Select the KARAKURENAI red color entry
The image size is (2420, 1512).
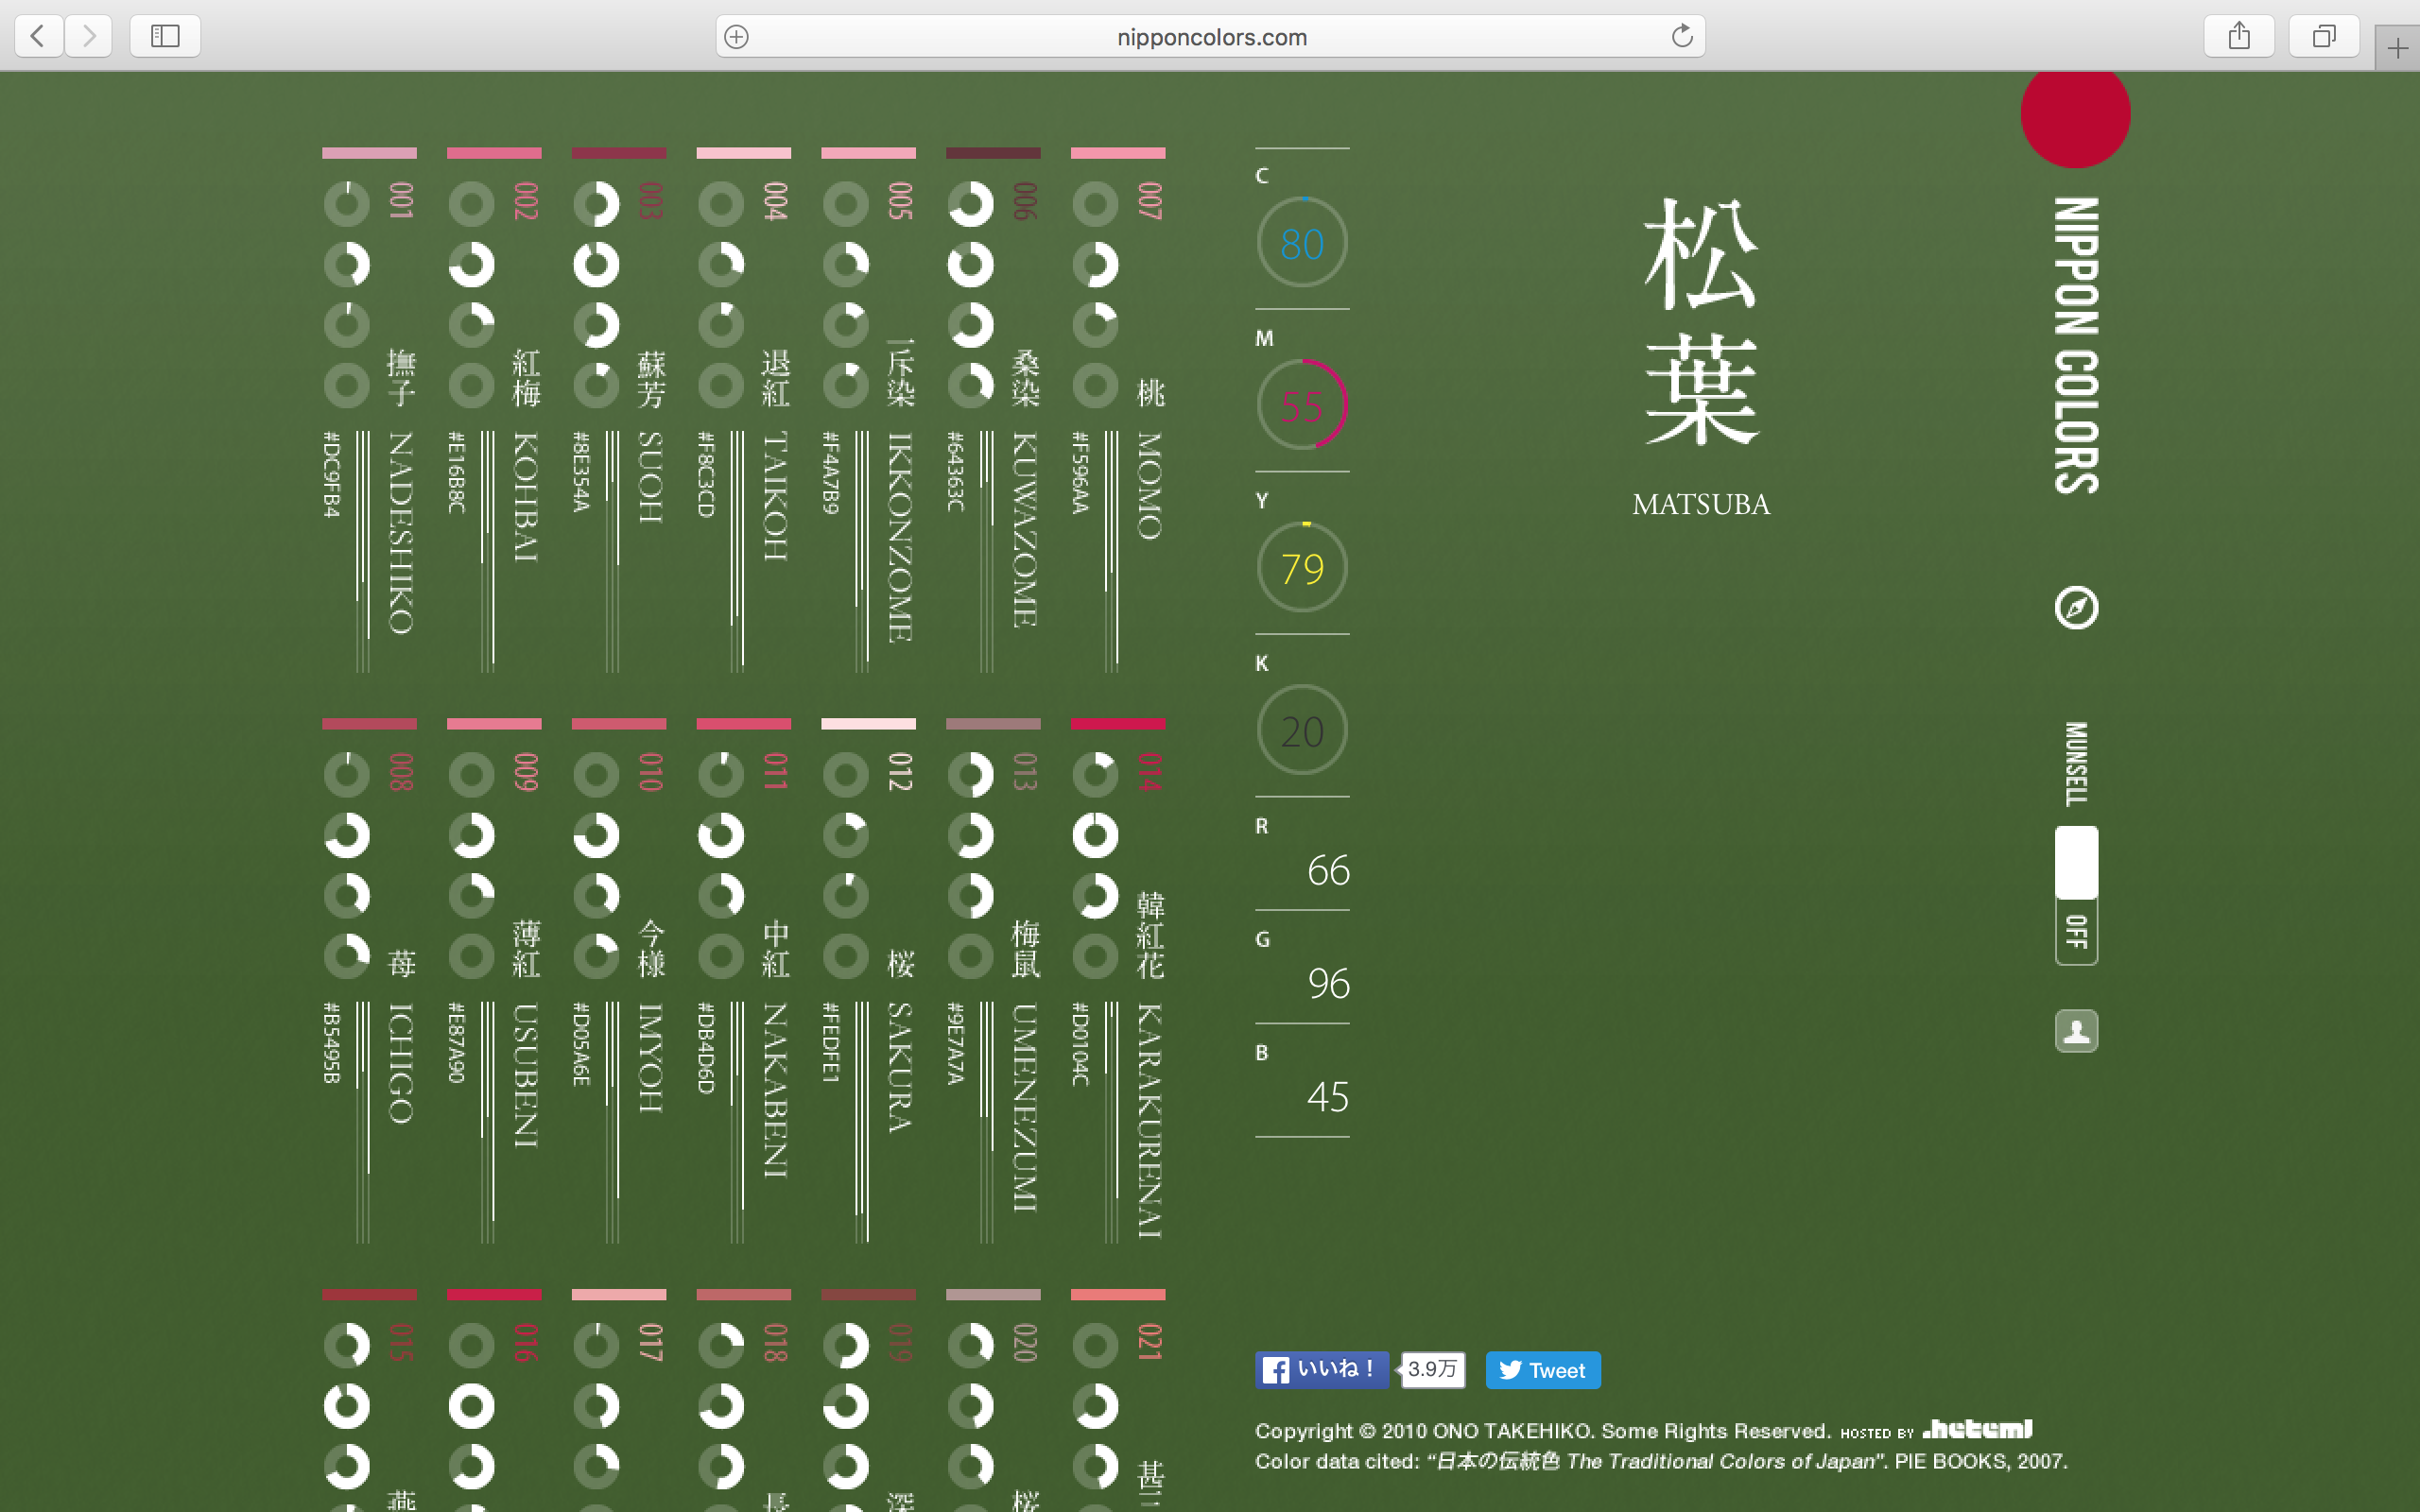coord(1117,723)
